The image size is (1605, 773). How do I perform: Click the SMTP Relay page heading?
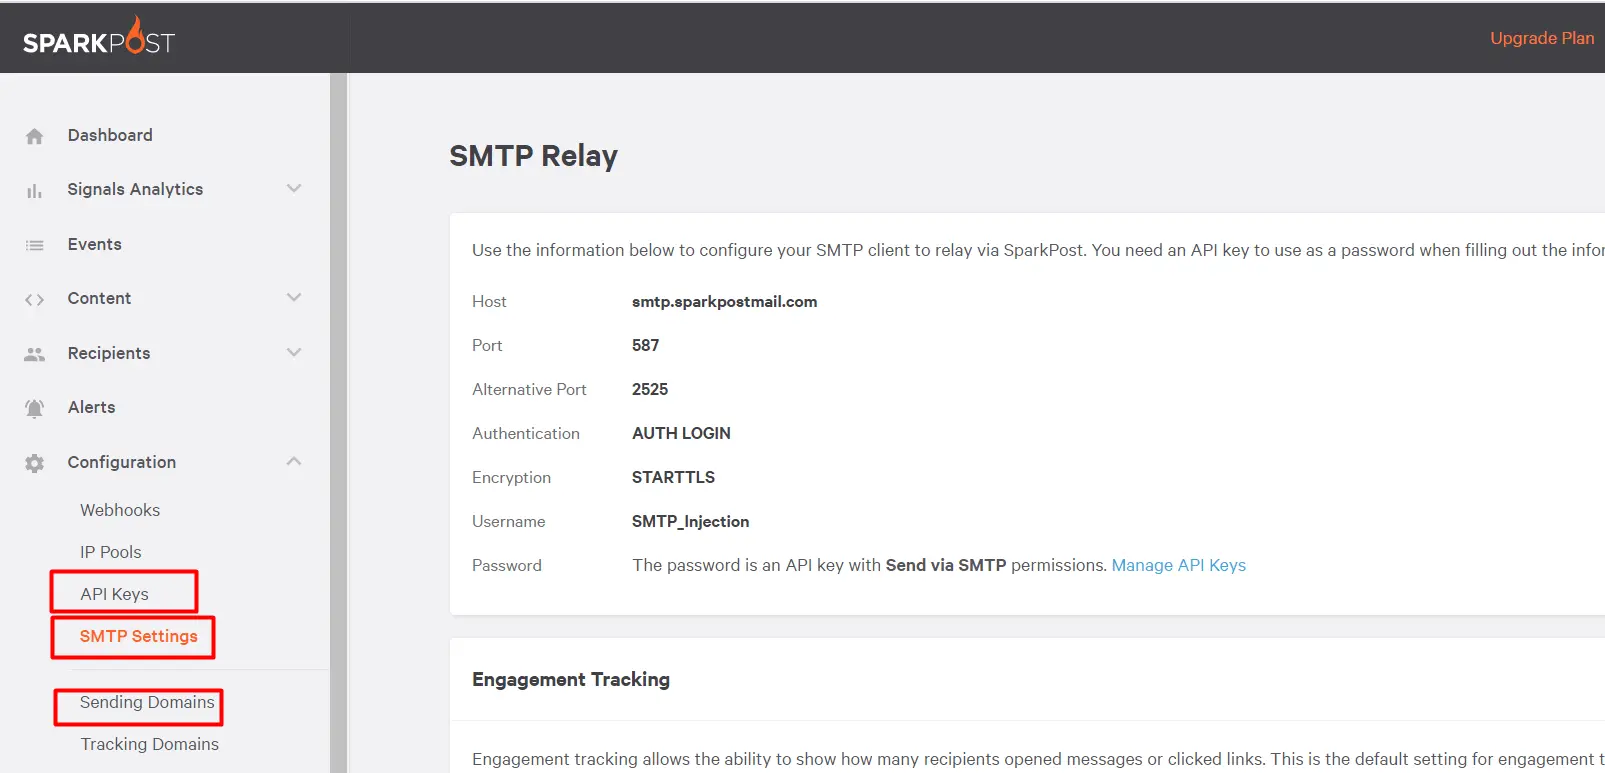pos(533,156)
